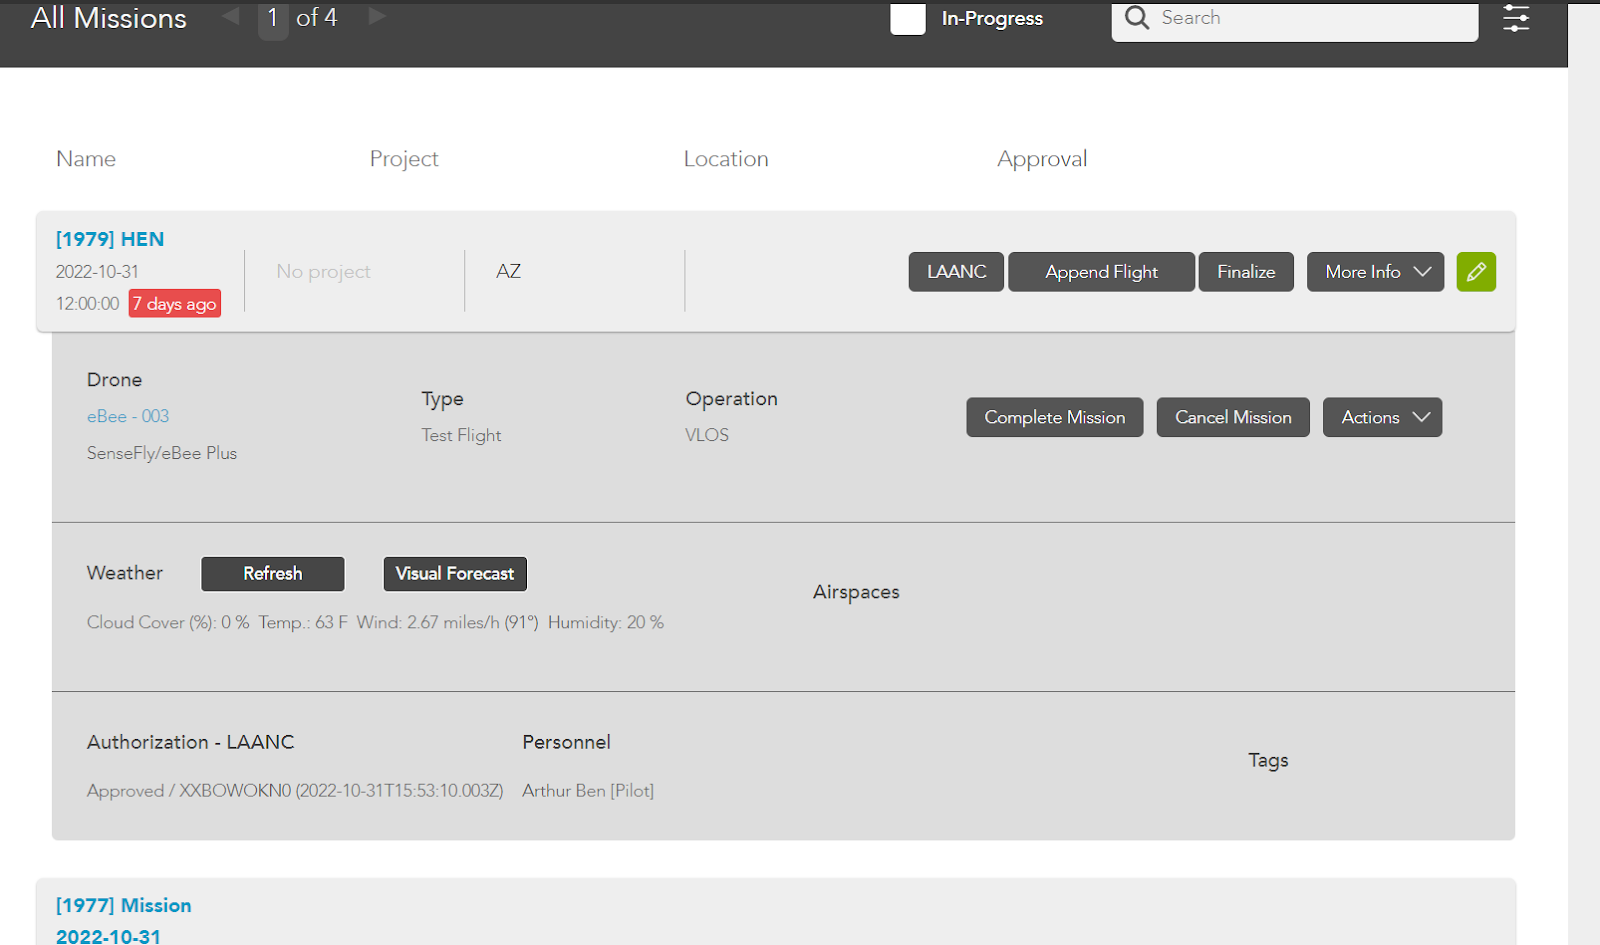Image resolution: width=1600 pixels, height=945 pixels.
Task: Go to the previous page arrow
Action: [x=231, y=16]
